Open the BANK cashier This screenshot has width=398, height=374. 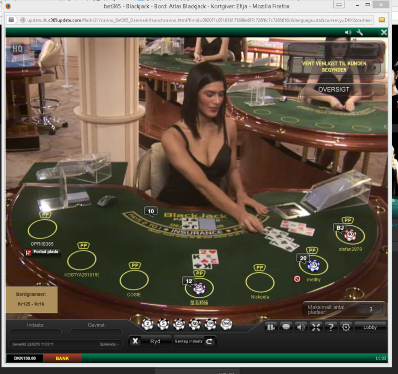[62, 358]
